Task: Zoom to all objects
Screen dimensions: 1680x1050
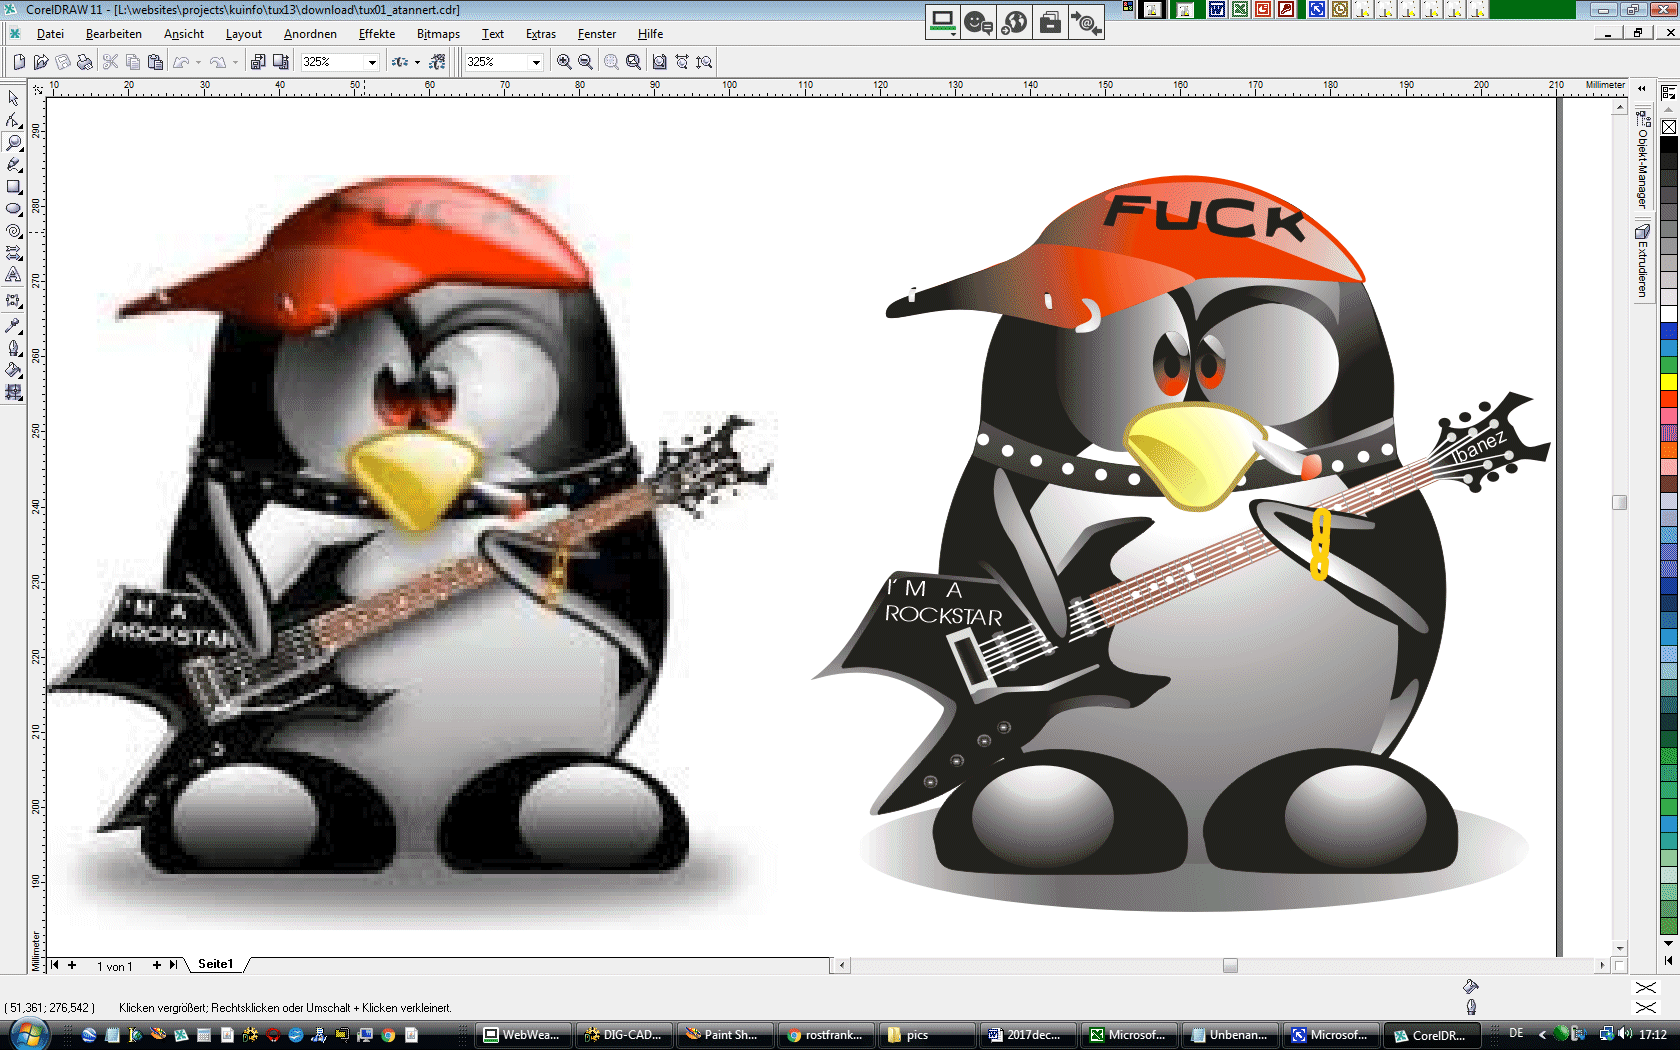Action: coord(633,62)
